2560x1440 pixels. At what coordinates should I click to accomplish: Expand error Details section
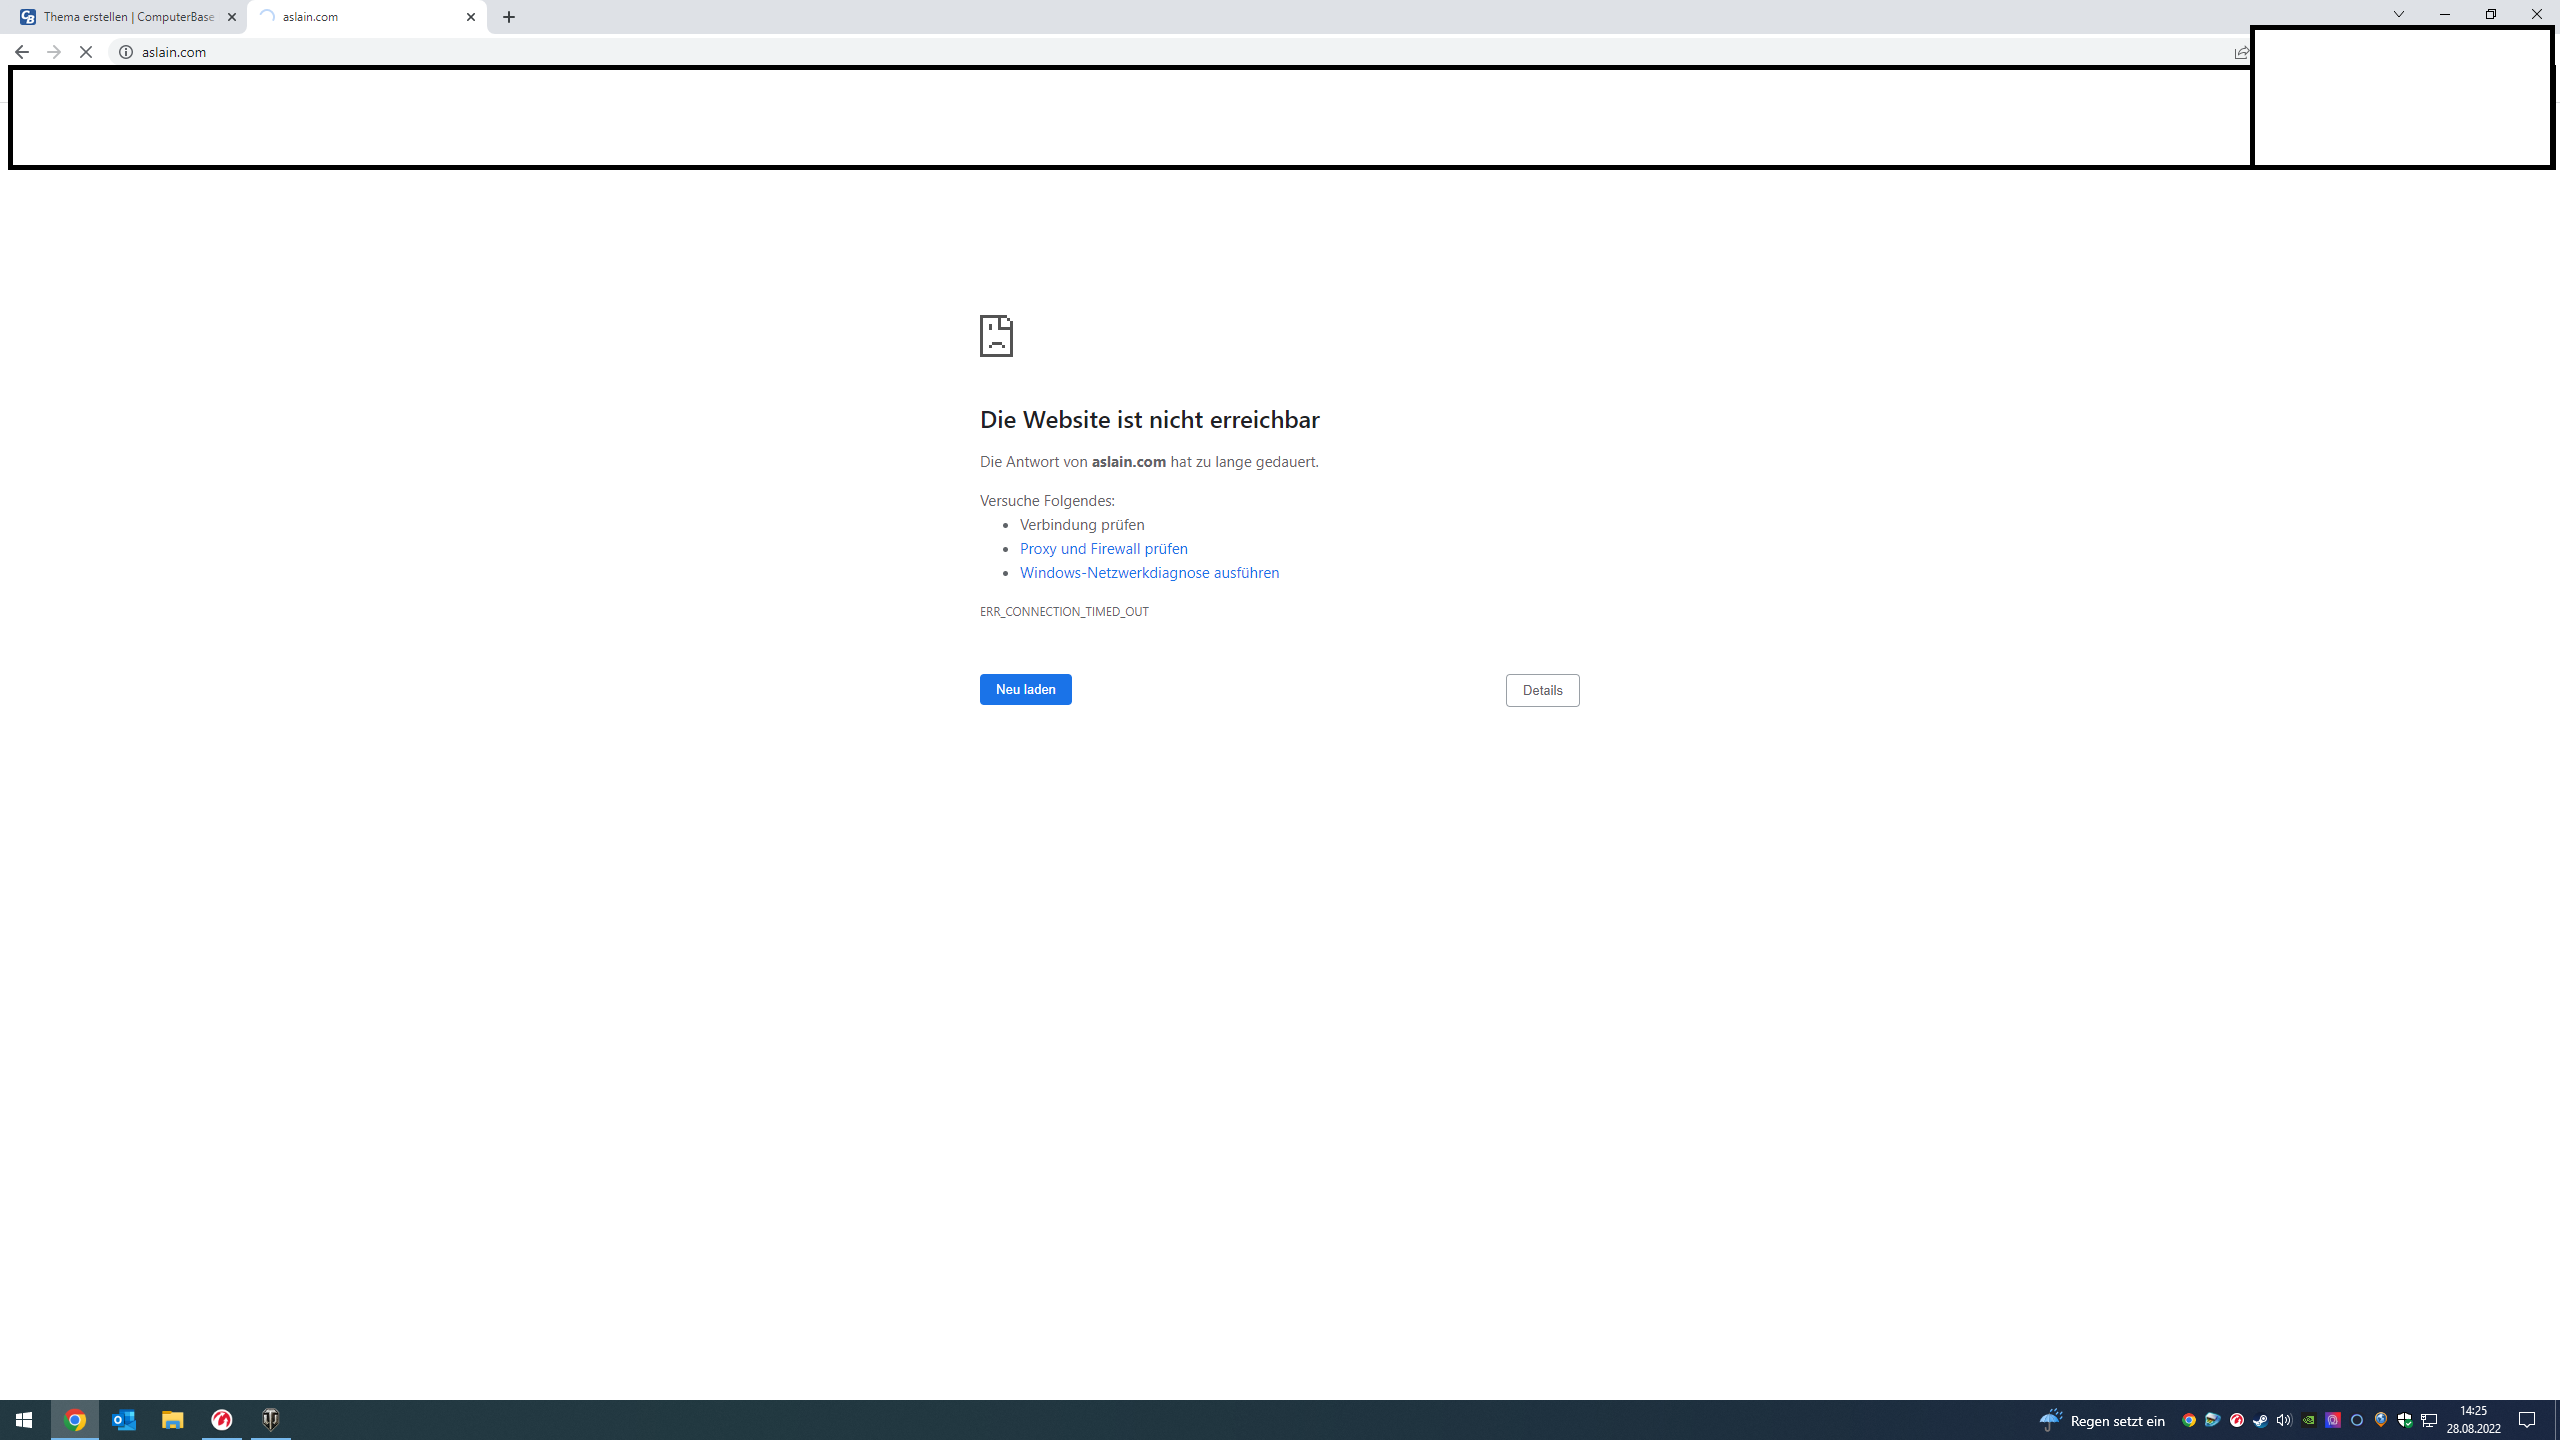pyautogui.click(x=1542, y=690)
